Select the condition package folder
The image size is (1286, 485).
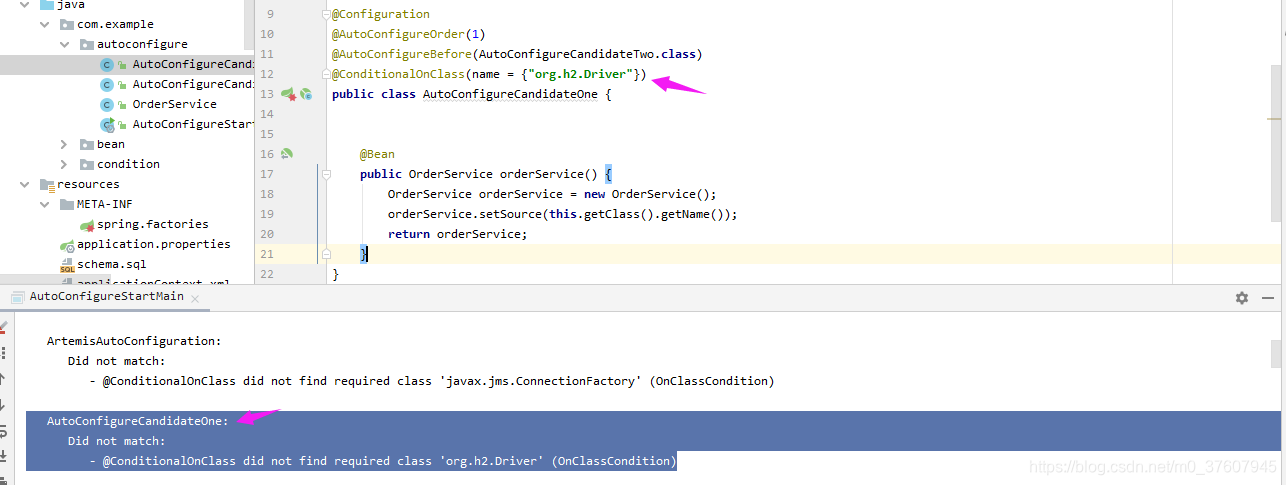[128, 164]
